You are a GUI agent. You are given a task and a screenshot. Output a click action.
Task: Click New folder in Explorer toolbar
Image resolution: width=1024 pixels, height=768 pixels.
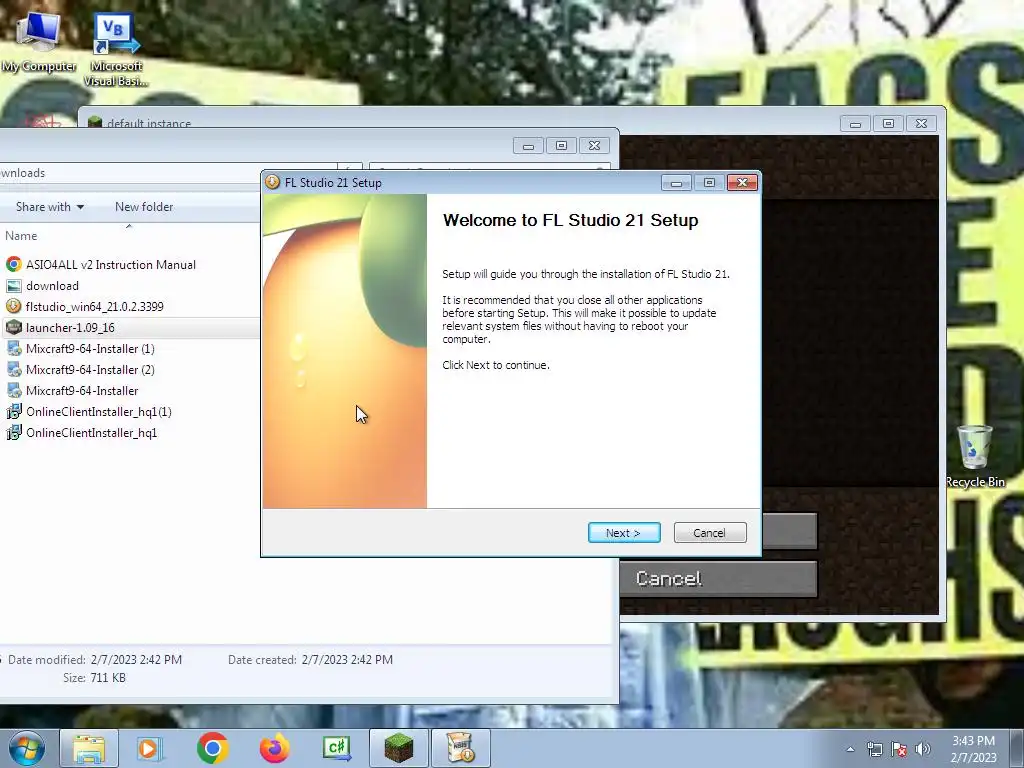(144, 207)
